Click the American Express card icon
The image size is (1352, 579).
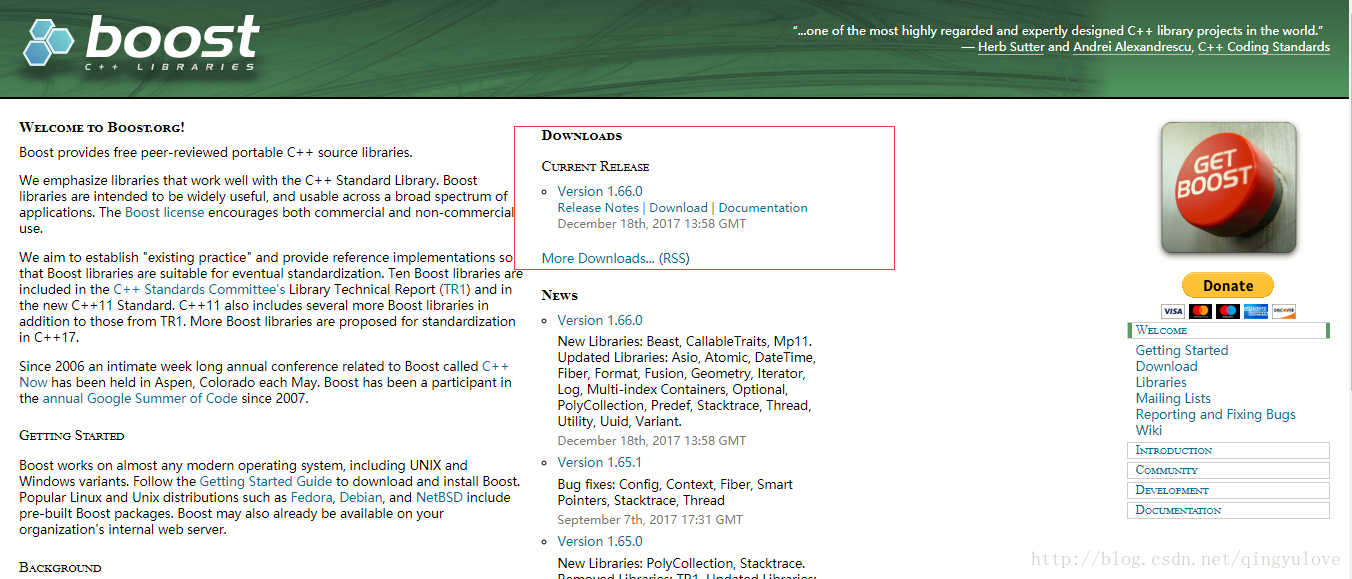click(1256, 311)
